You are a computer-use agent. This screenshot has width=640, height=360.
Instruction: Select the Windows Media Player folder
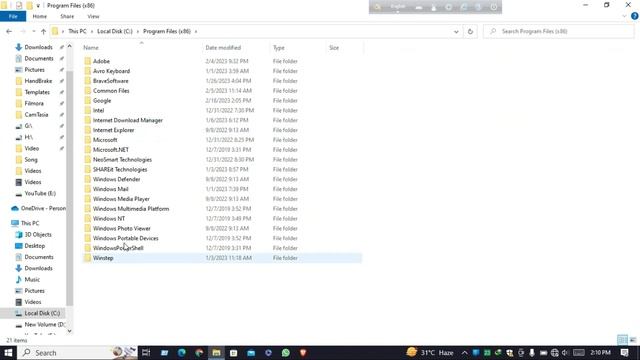click(121, 199)
